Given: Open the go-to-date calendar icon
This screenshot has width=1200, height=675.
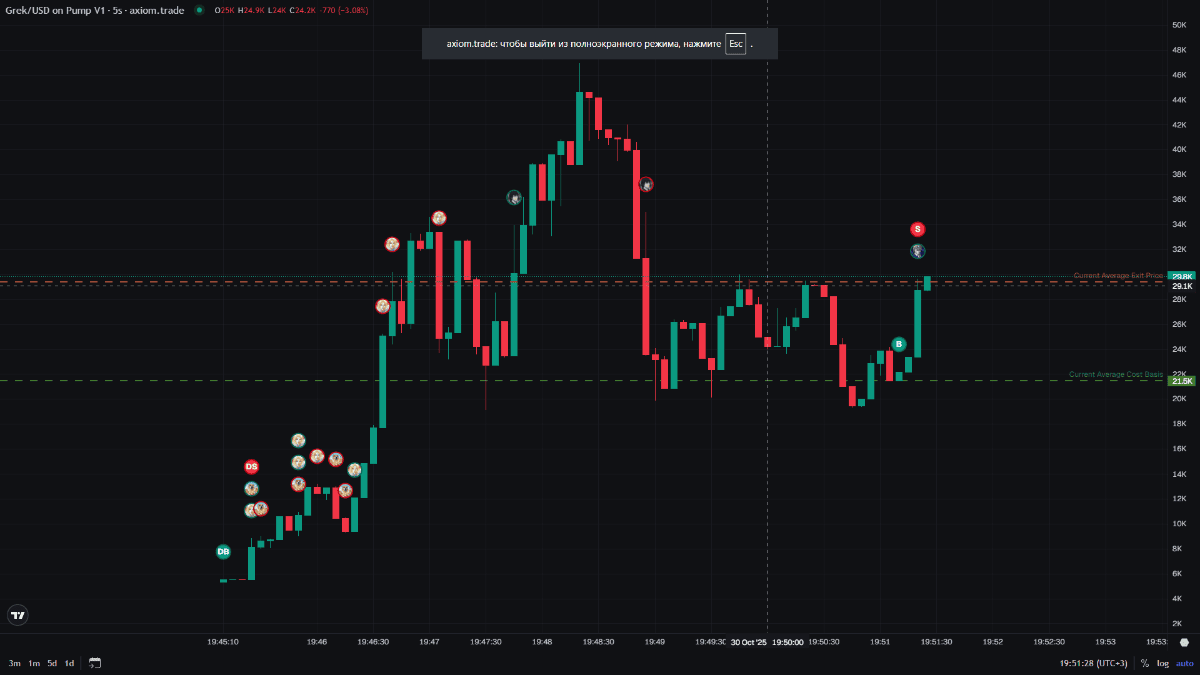Looking at the screenshot, I should (95, 663).
